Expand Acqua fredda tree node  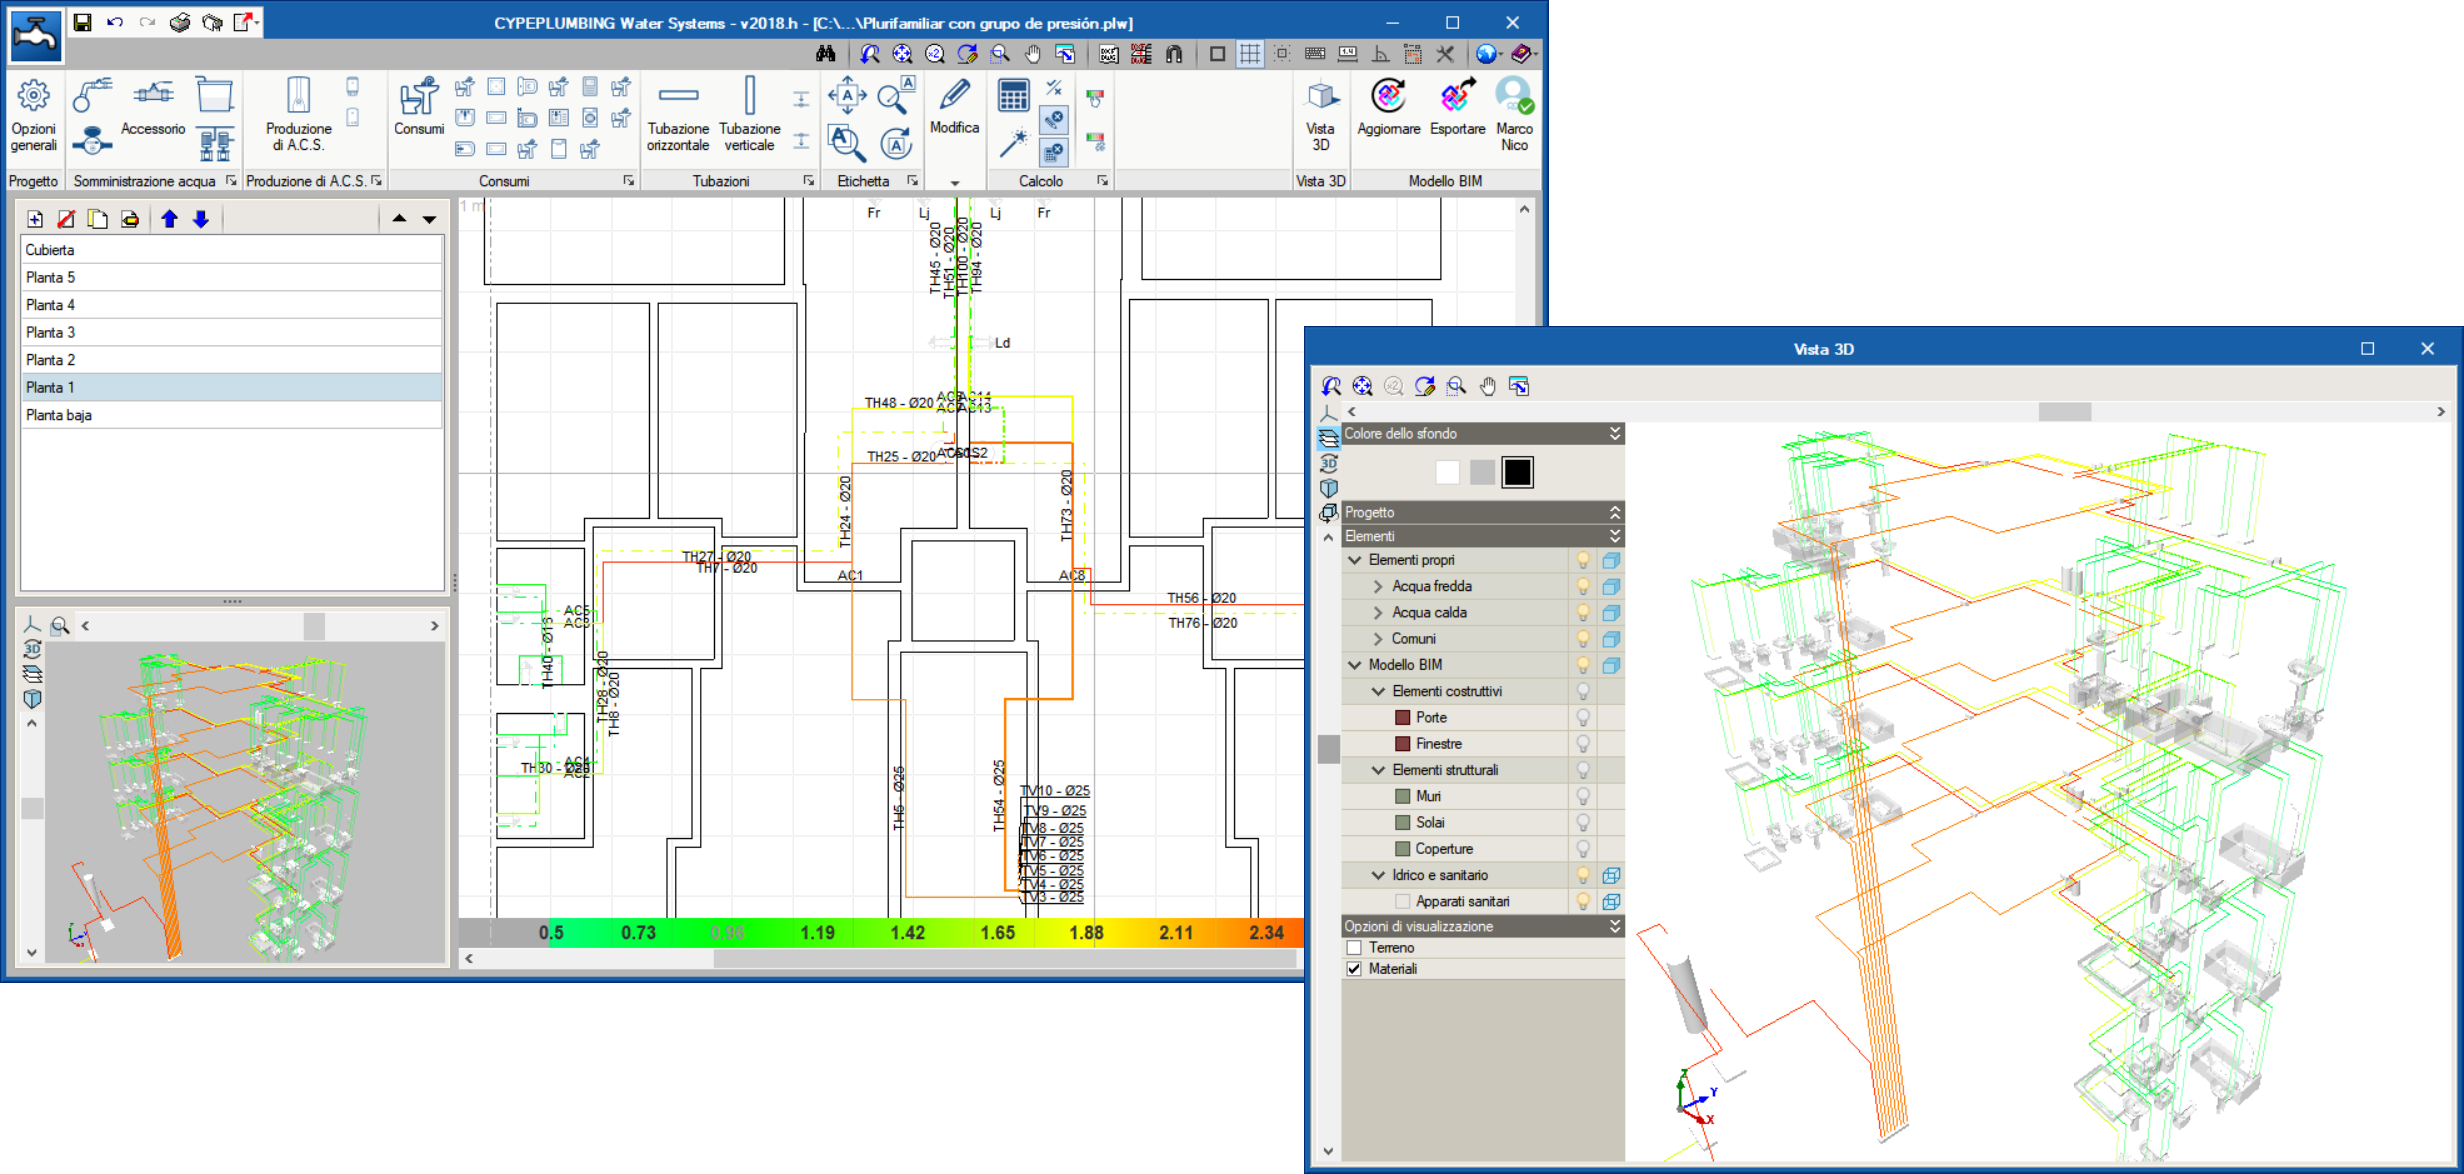1378,586
